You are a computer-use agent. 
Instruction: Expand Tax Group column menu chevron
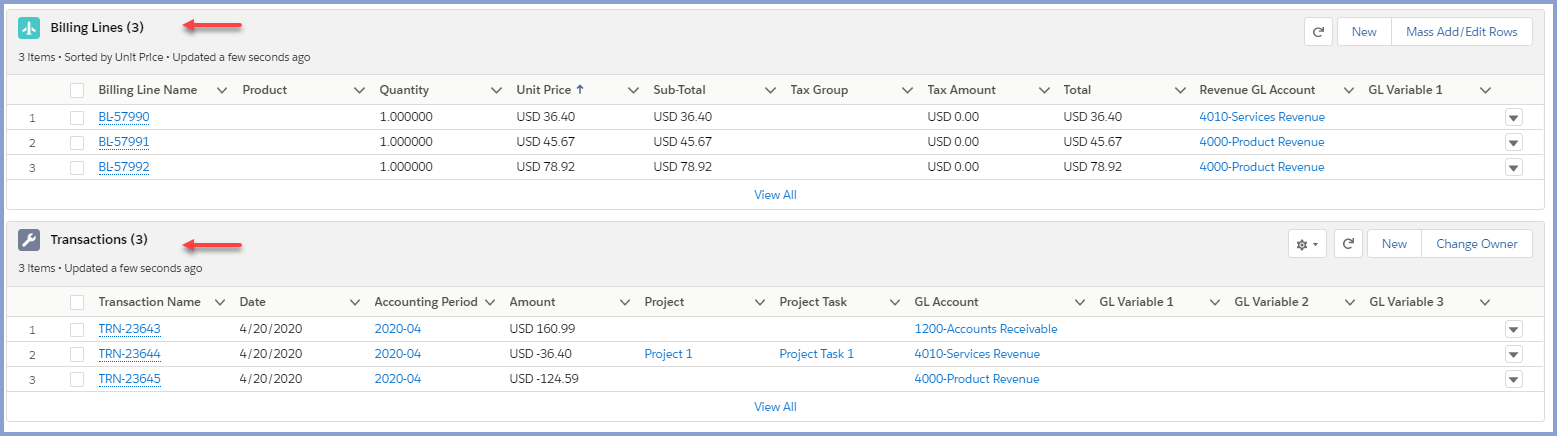tap(907, 91)
